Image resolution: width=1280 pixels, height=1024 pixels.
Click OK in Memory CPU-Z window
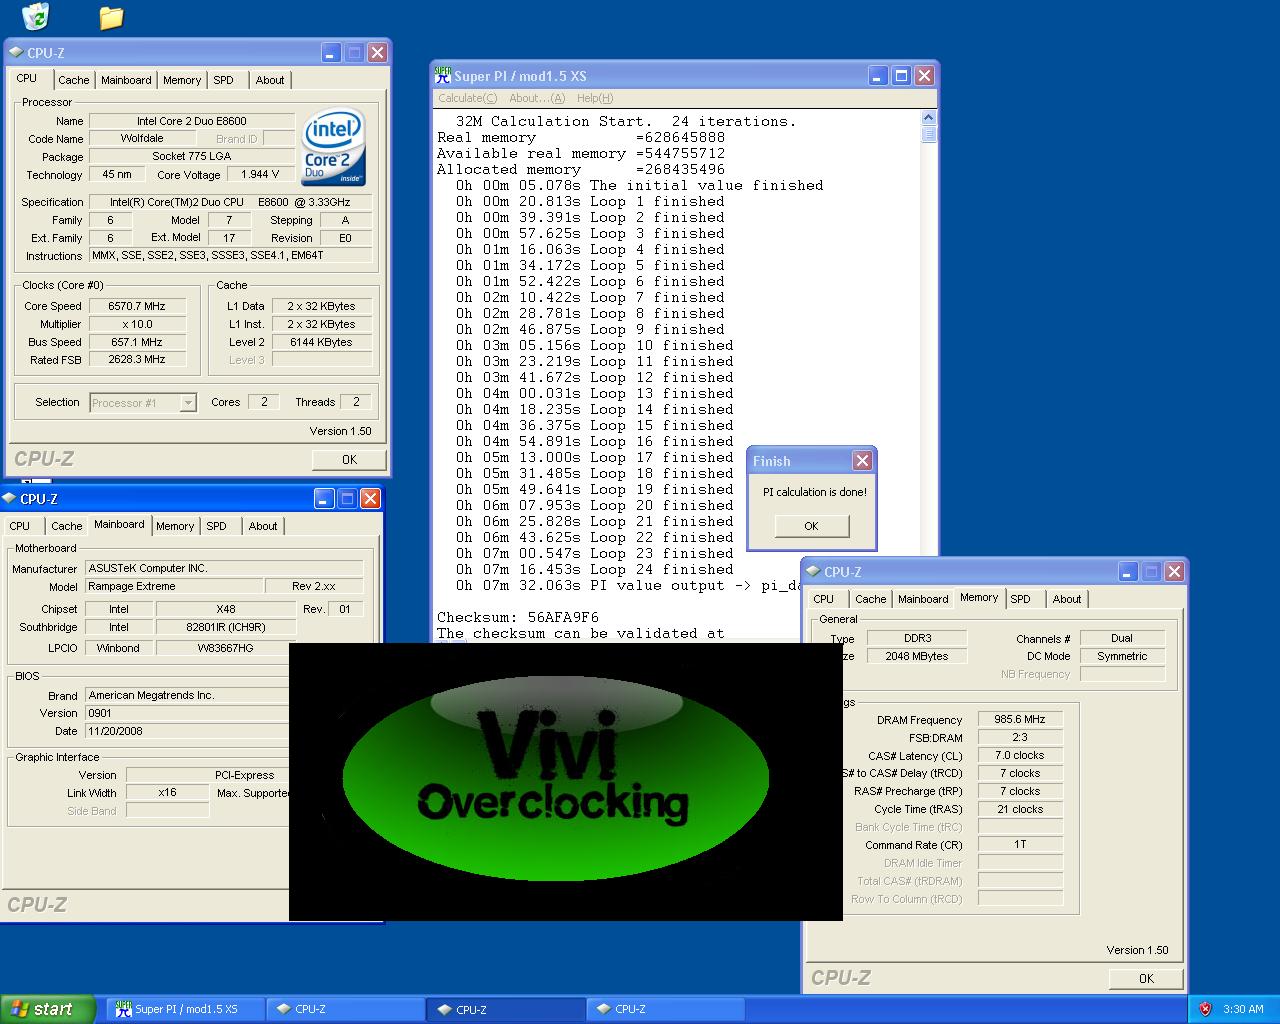click(x=1146, y=979)
